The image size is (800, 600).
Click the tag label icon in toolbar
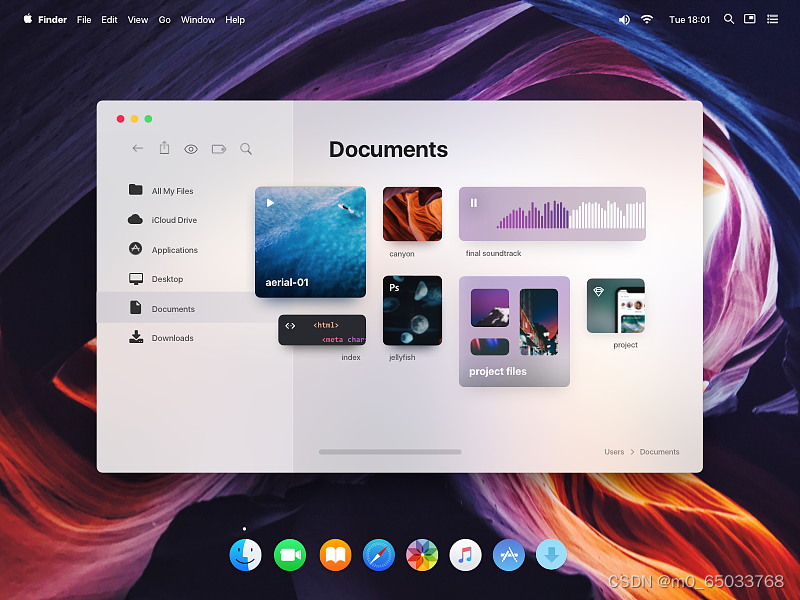(219, 149)
